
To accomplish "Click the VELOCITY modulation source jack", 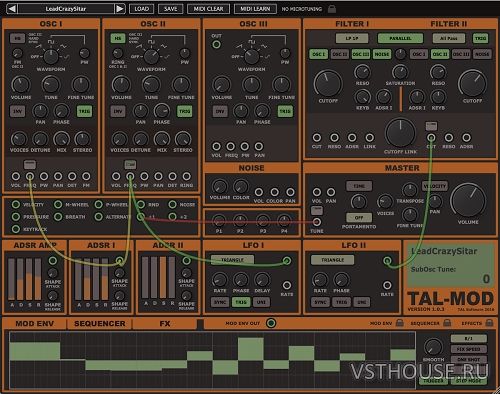I will pos(16,204).
